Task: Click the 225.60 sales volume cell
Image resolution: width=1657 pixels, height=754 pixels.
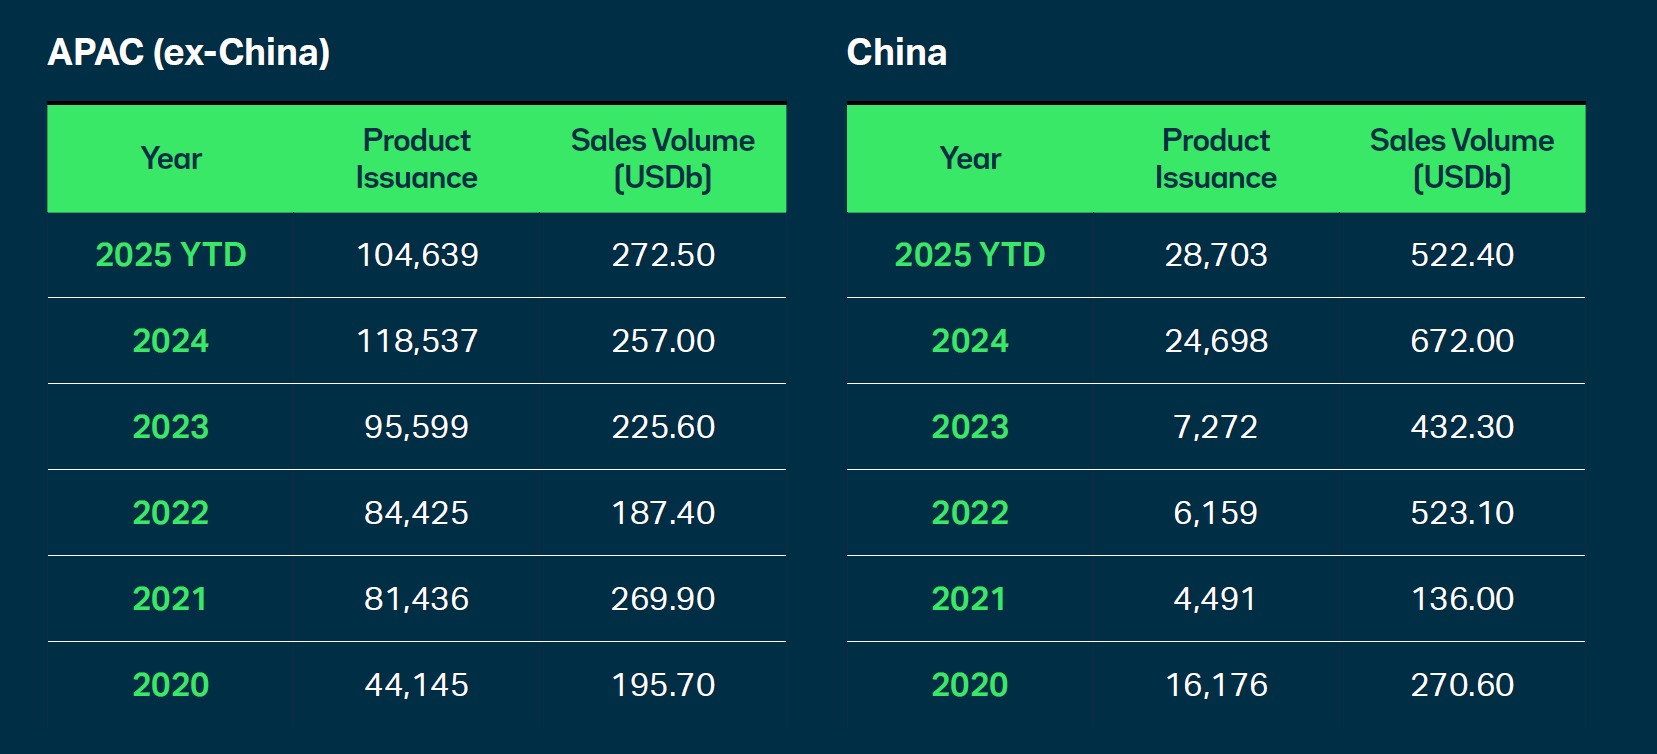Action: [663, 427]
